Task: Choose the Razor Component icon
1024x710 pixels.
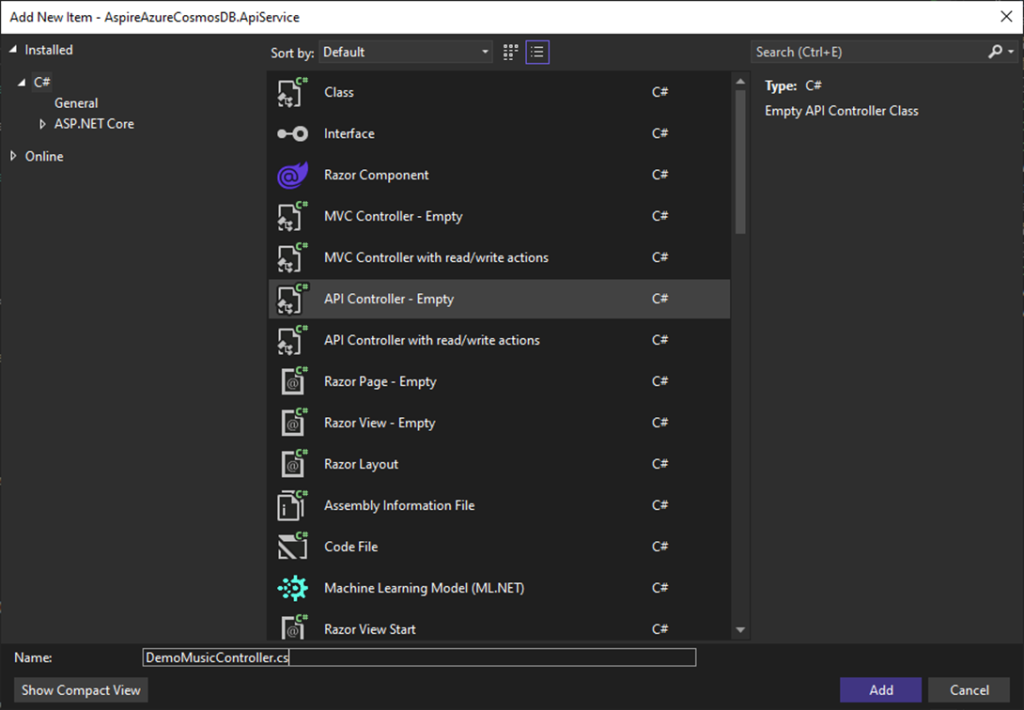Action: pyautogui.click(x=292, y=175)
